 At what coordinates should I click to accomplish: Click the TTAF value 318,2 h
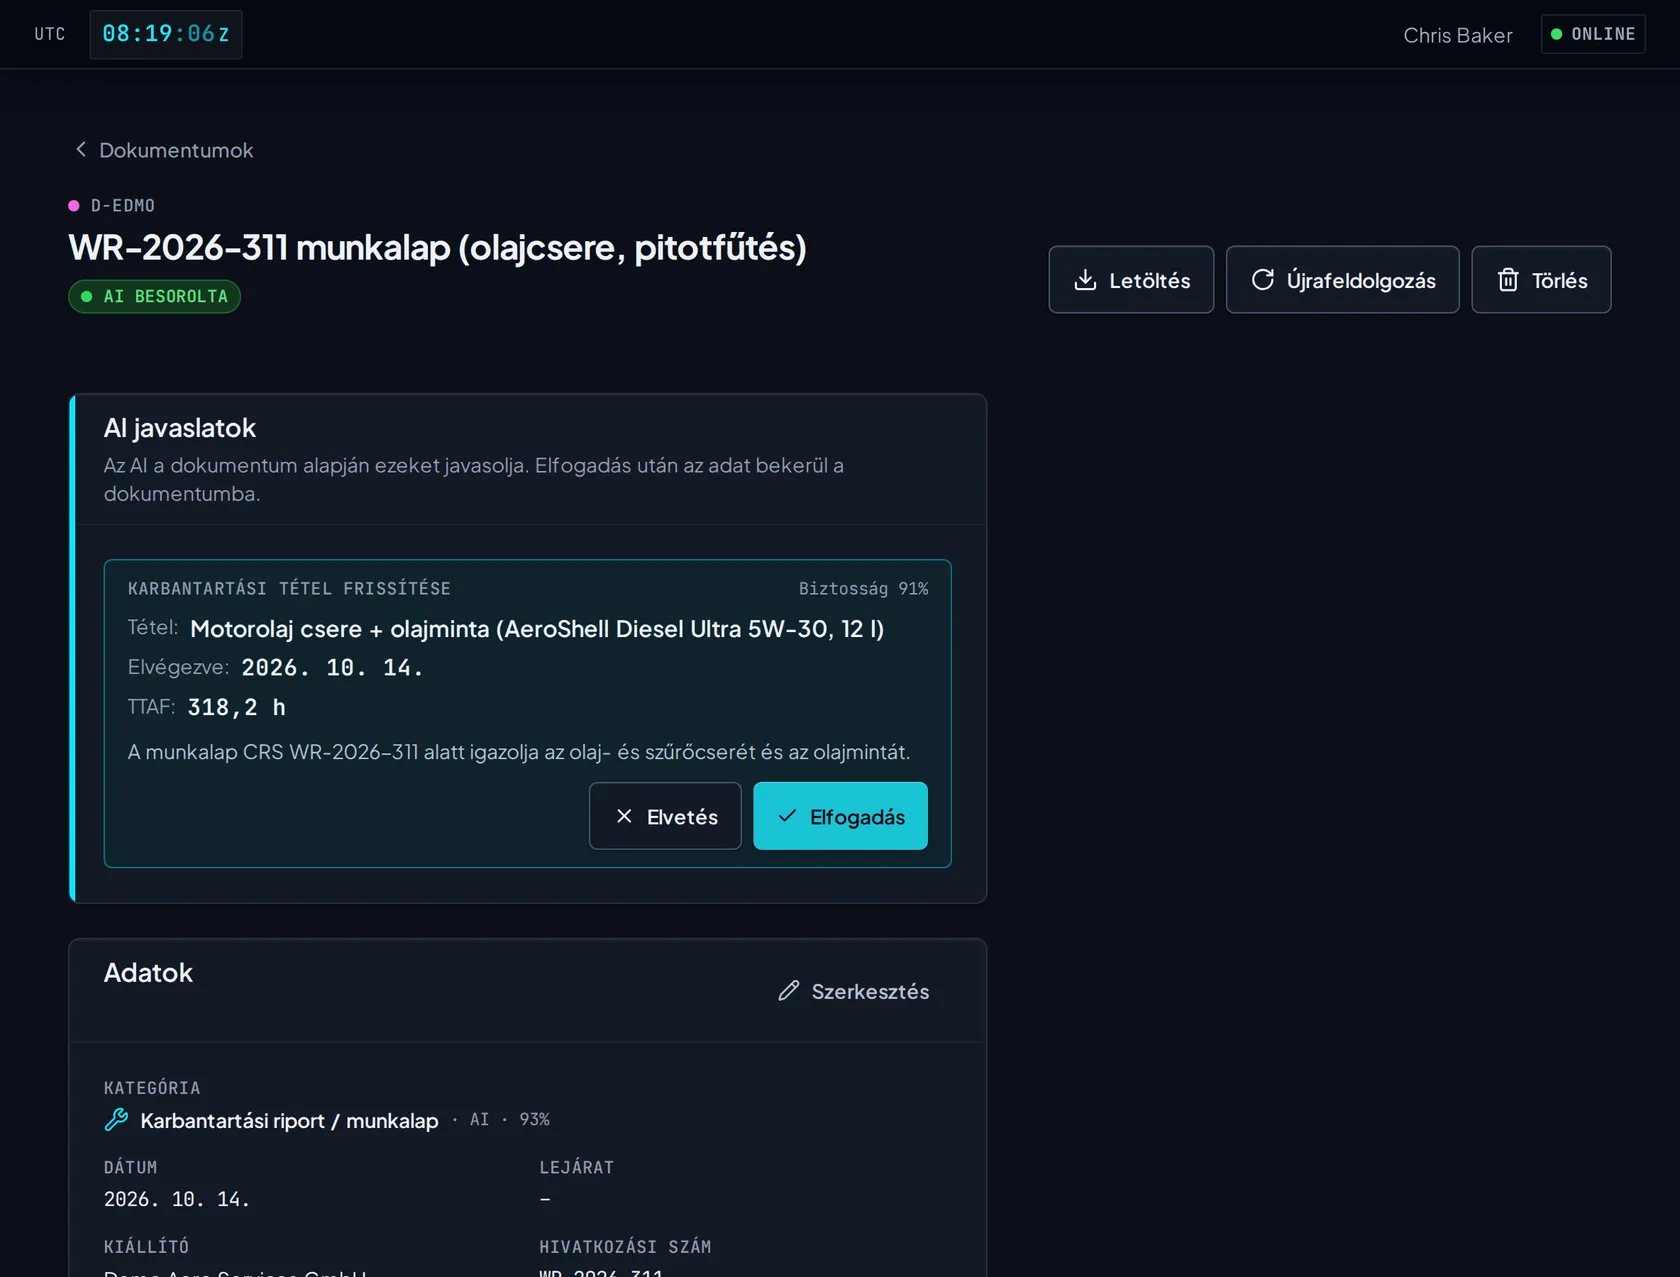click(x=236, y=707)
